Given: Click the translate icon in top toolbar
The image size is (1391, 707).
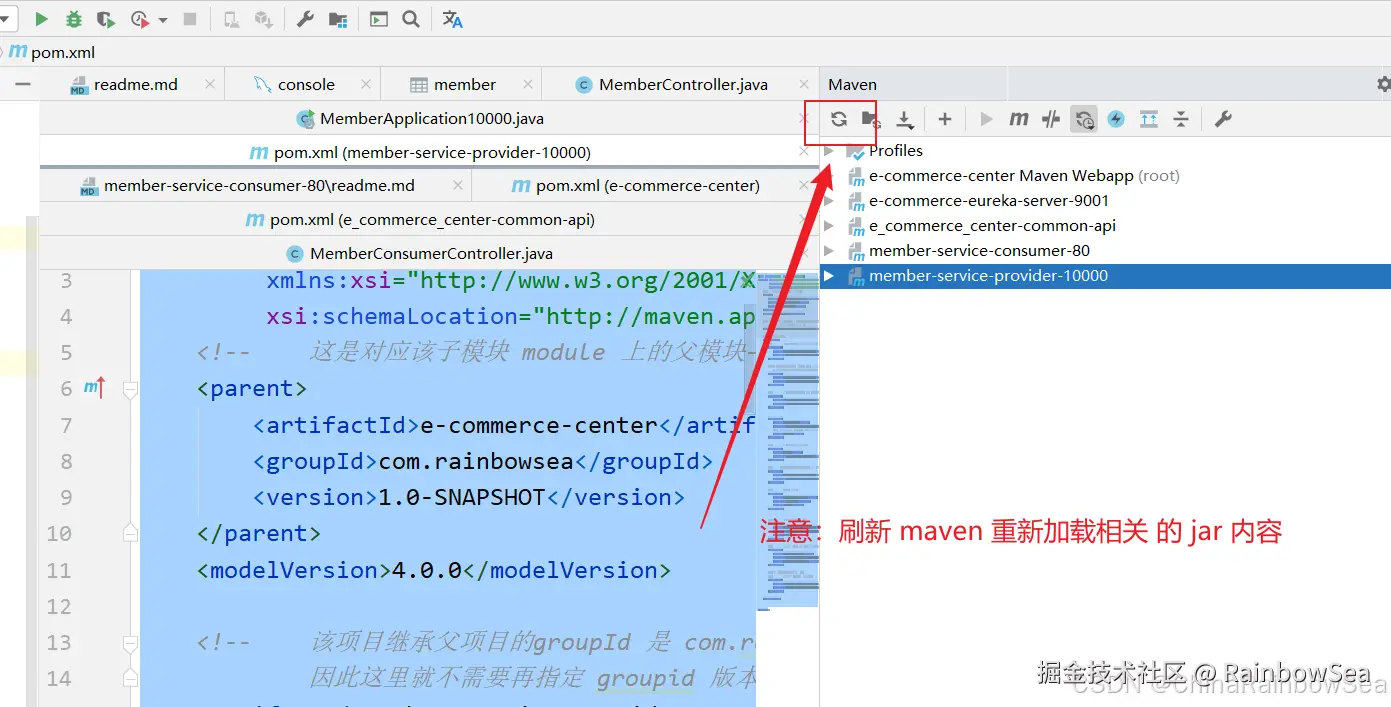Looking at the screenshot, I should point(453,19).
